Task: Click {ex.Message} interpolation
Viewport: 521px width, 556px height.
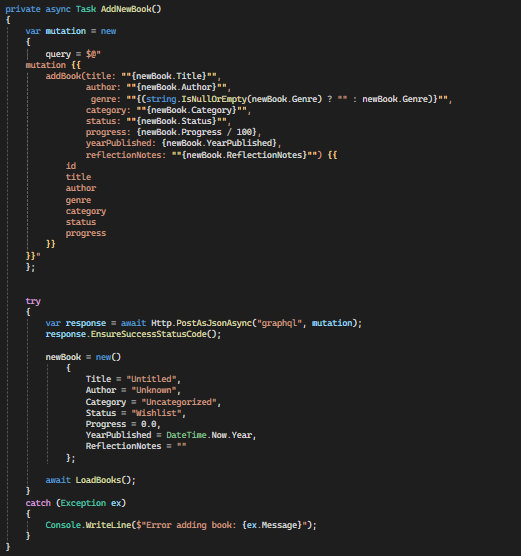Action: [x=272, y=525]
